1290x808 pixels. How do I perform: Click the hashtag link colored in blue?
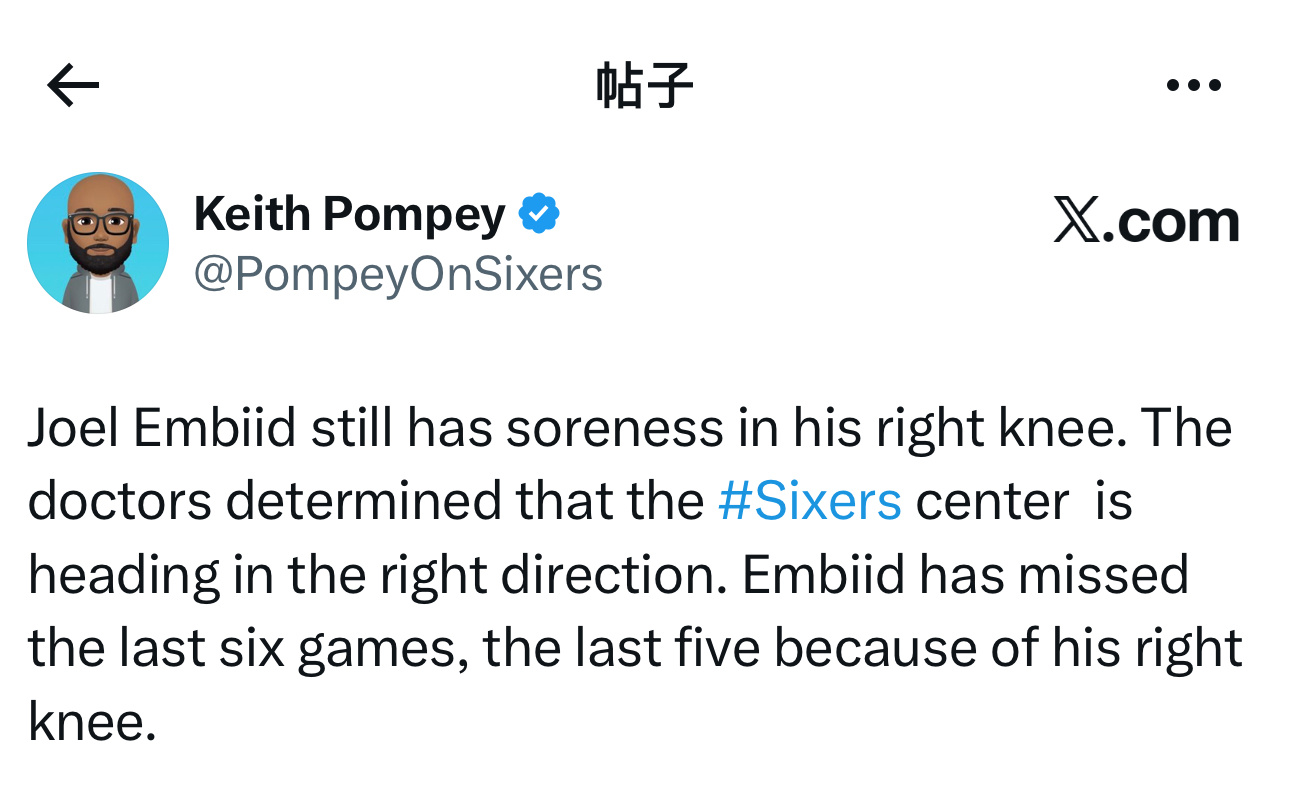coord(810,501)
